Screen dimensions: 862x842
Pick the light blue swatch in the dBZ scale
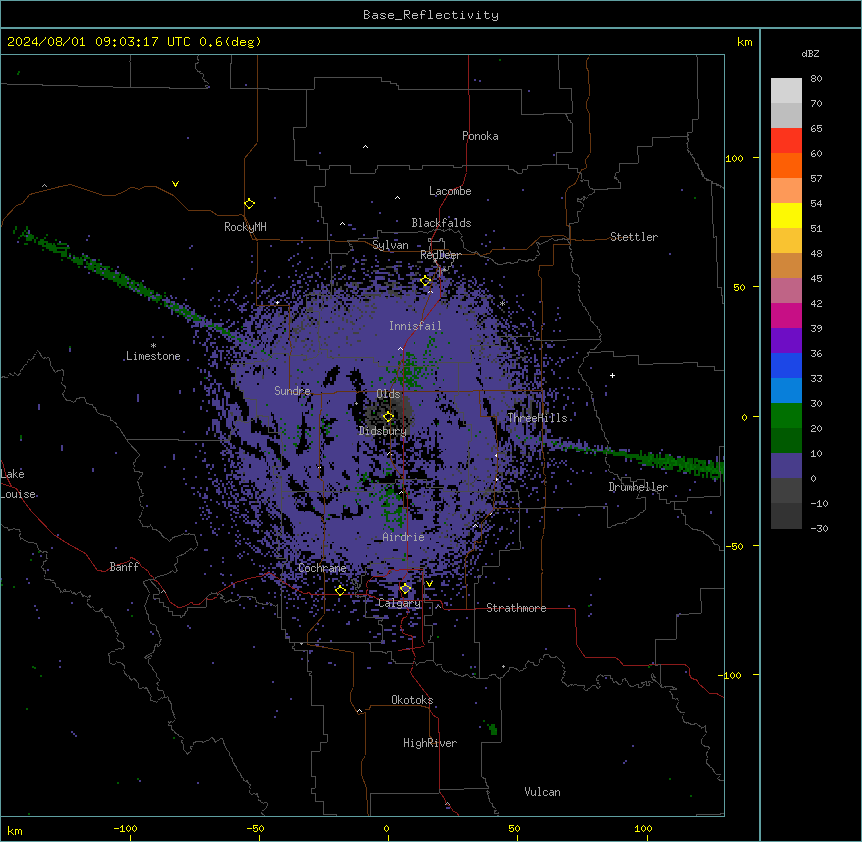[786, 391]
